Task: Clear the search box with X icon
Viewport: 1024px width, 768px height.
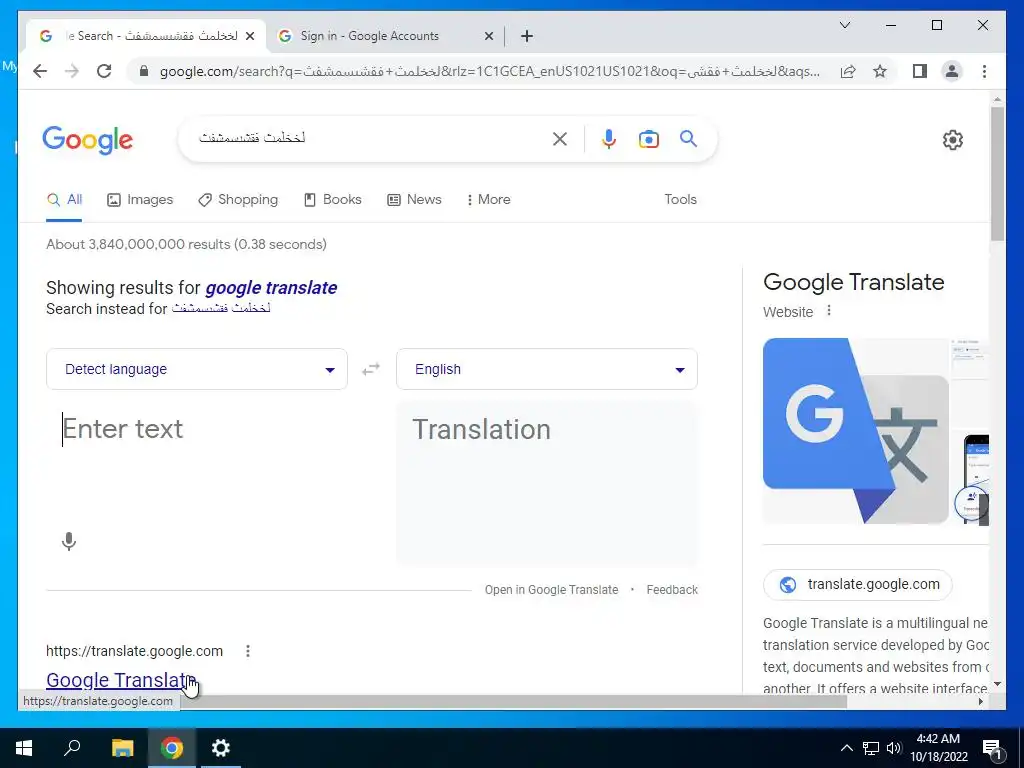Action: pos(560,139)
